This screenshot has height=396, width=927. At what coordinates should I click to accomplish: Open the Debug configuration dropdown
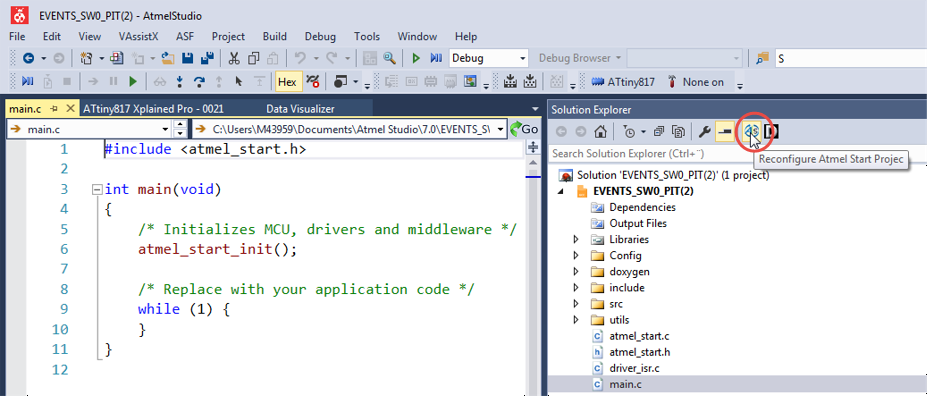[523, 58]
